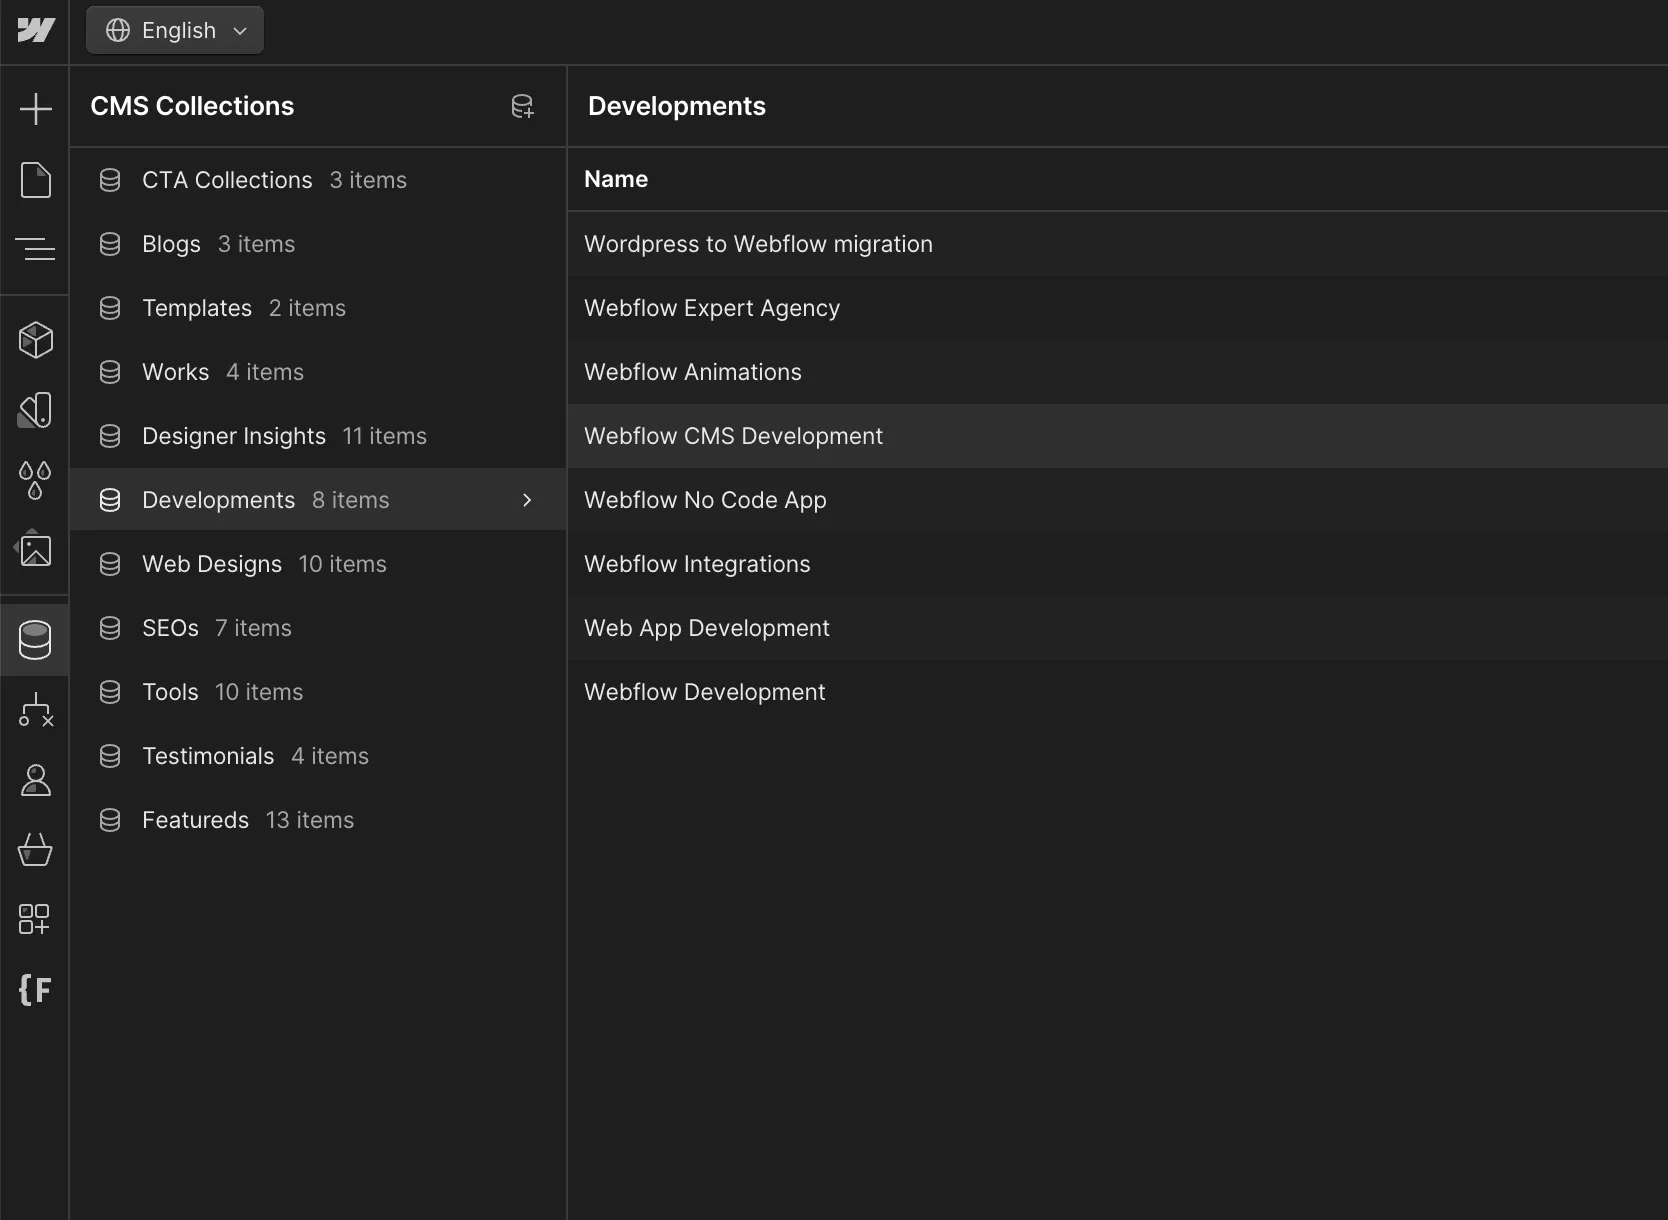1668x1220 pixels.
Task: Open the Templates collection
Action: (x=318, y=308)
